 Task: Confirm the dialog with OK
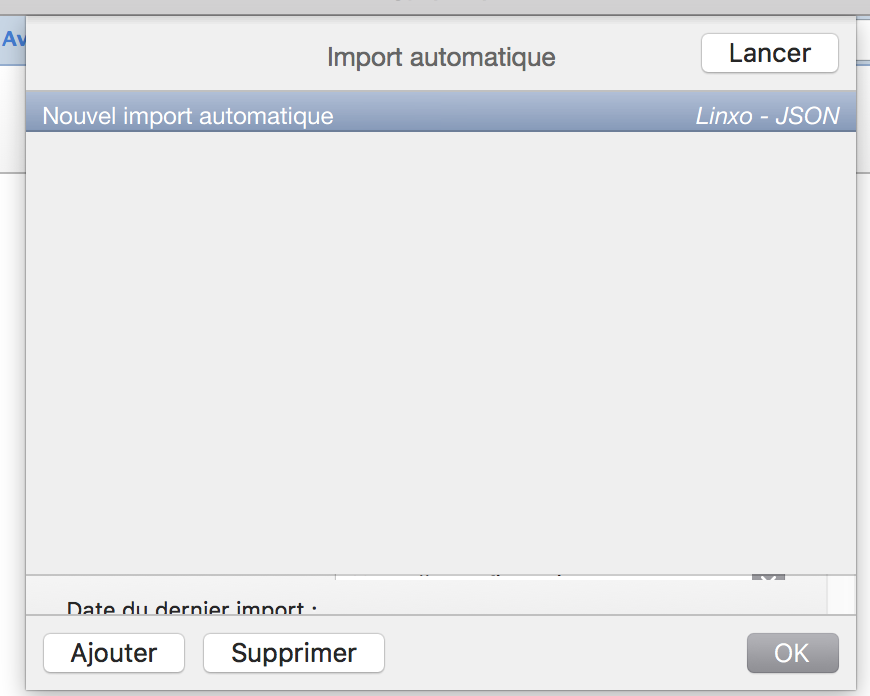click(x=792, y=653)
